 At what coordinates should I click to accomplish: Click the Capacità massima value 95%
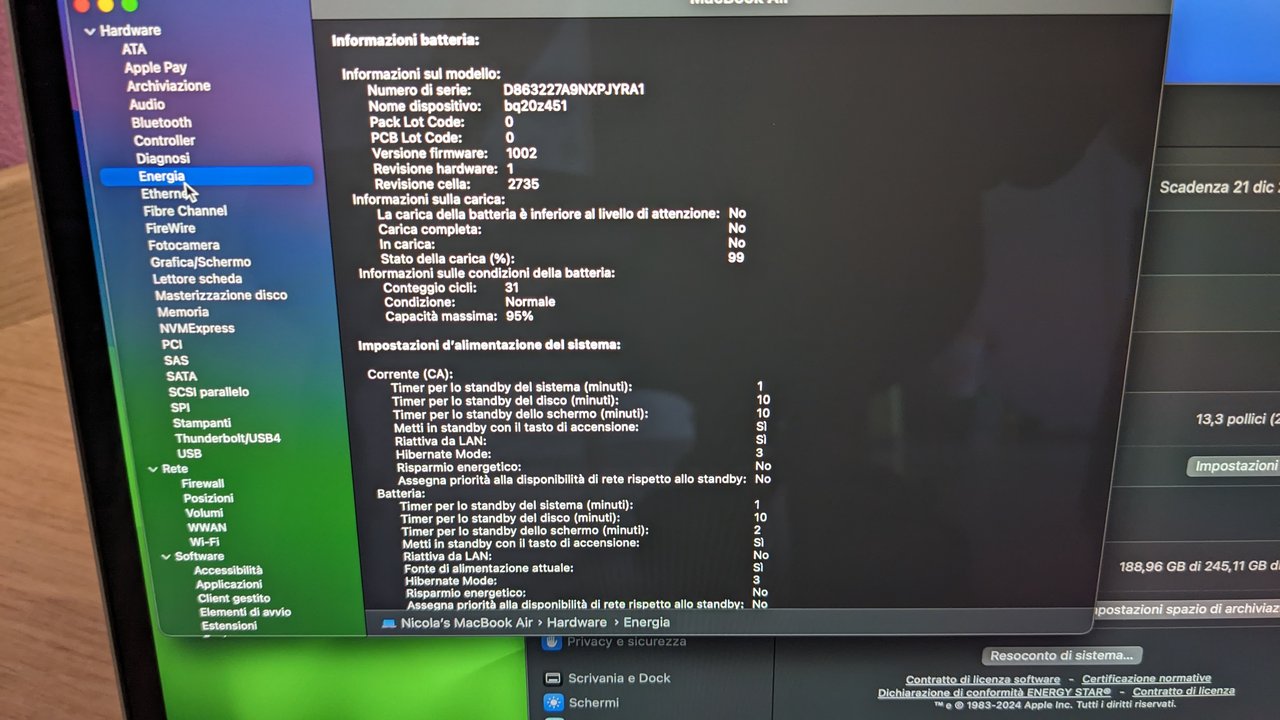click(x=519, y=316)
